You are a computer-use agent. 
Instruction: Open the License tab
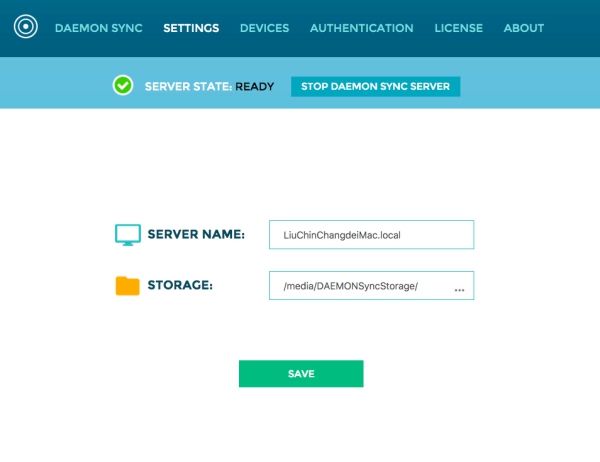(458, 28)
